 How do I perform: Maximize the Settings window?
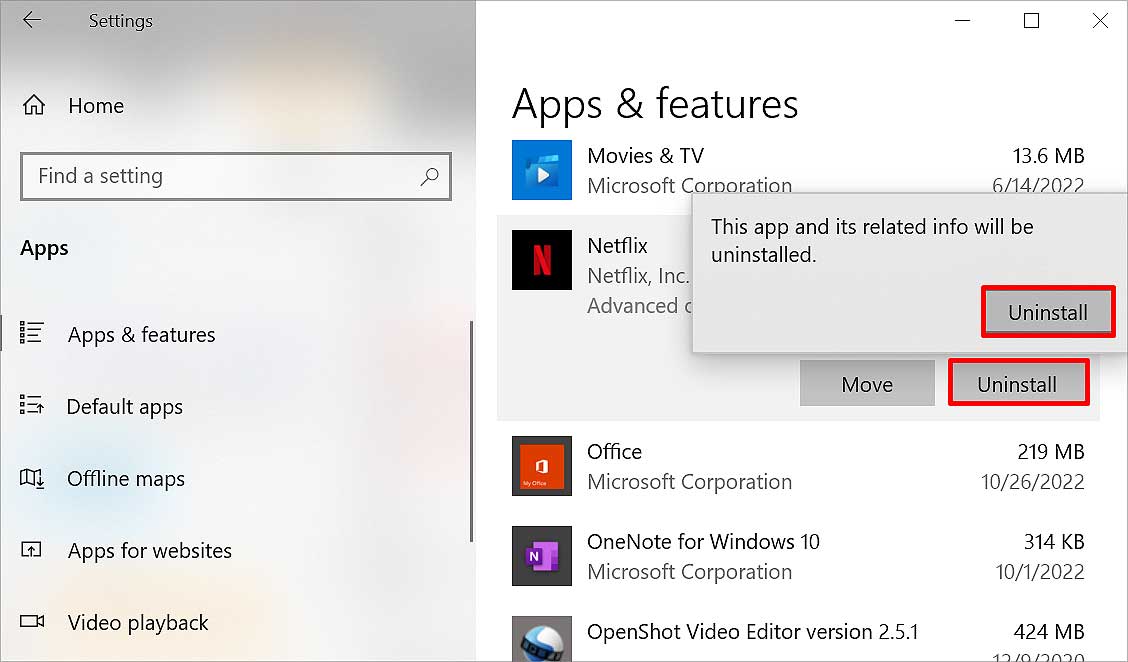point(1031,21)
